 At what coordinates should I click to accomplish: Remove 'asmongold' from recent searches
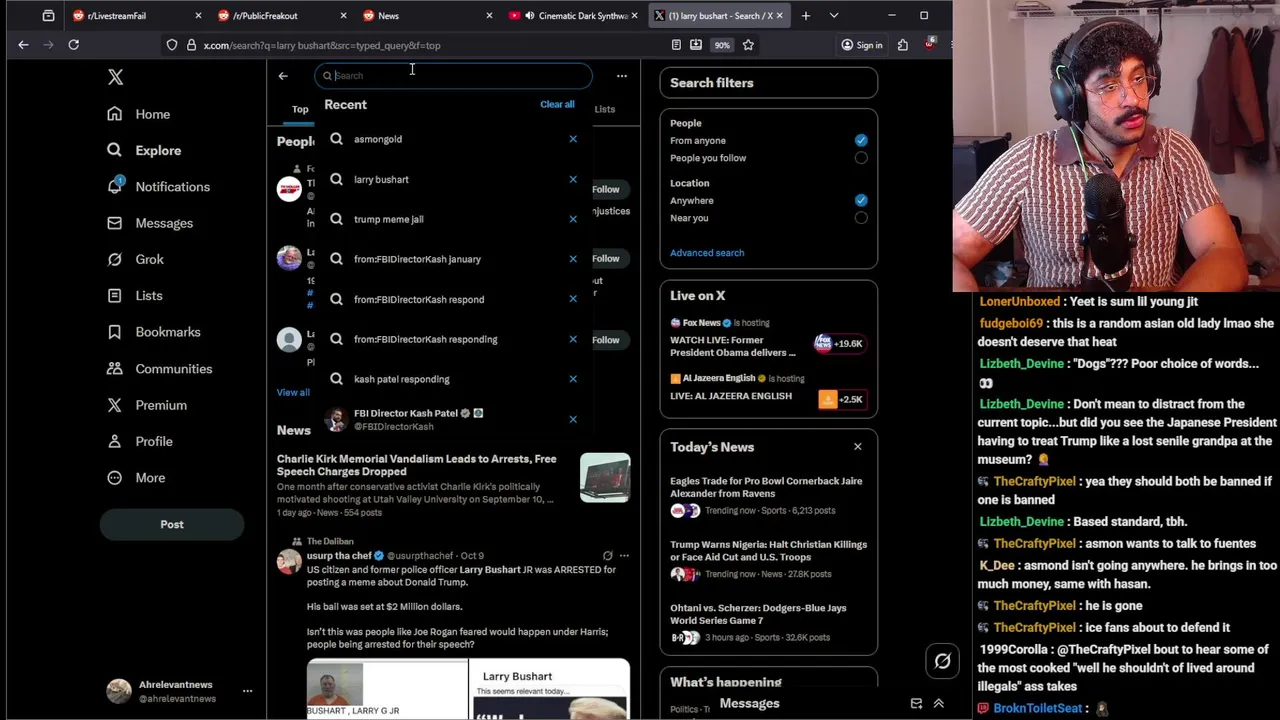click(x=573, y=139)
